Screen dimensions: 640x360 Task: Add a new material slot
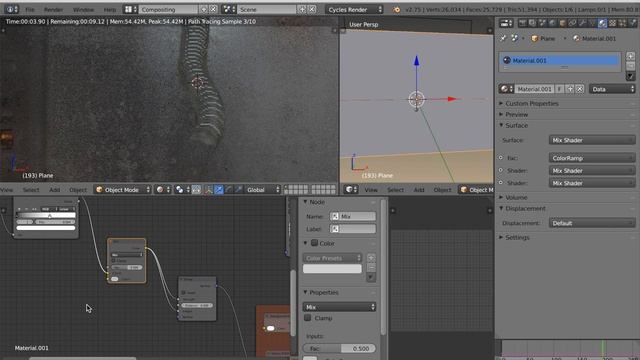(x=630, y=56)
